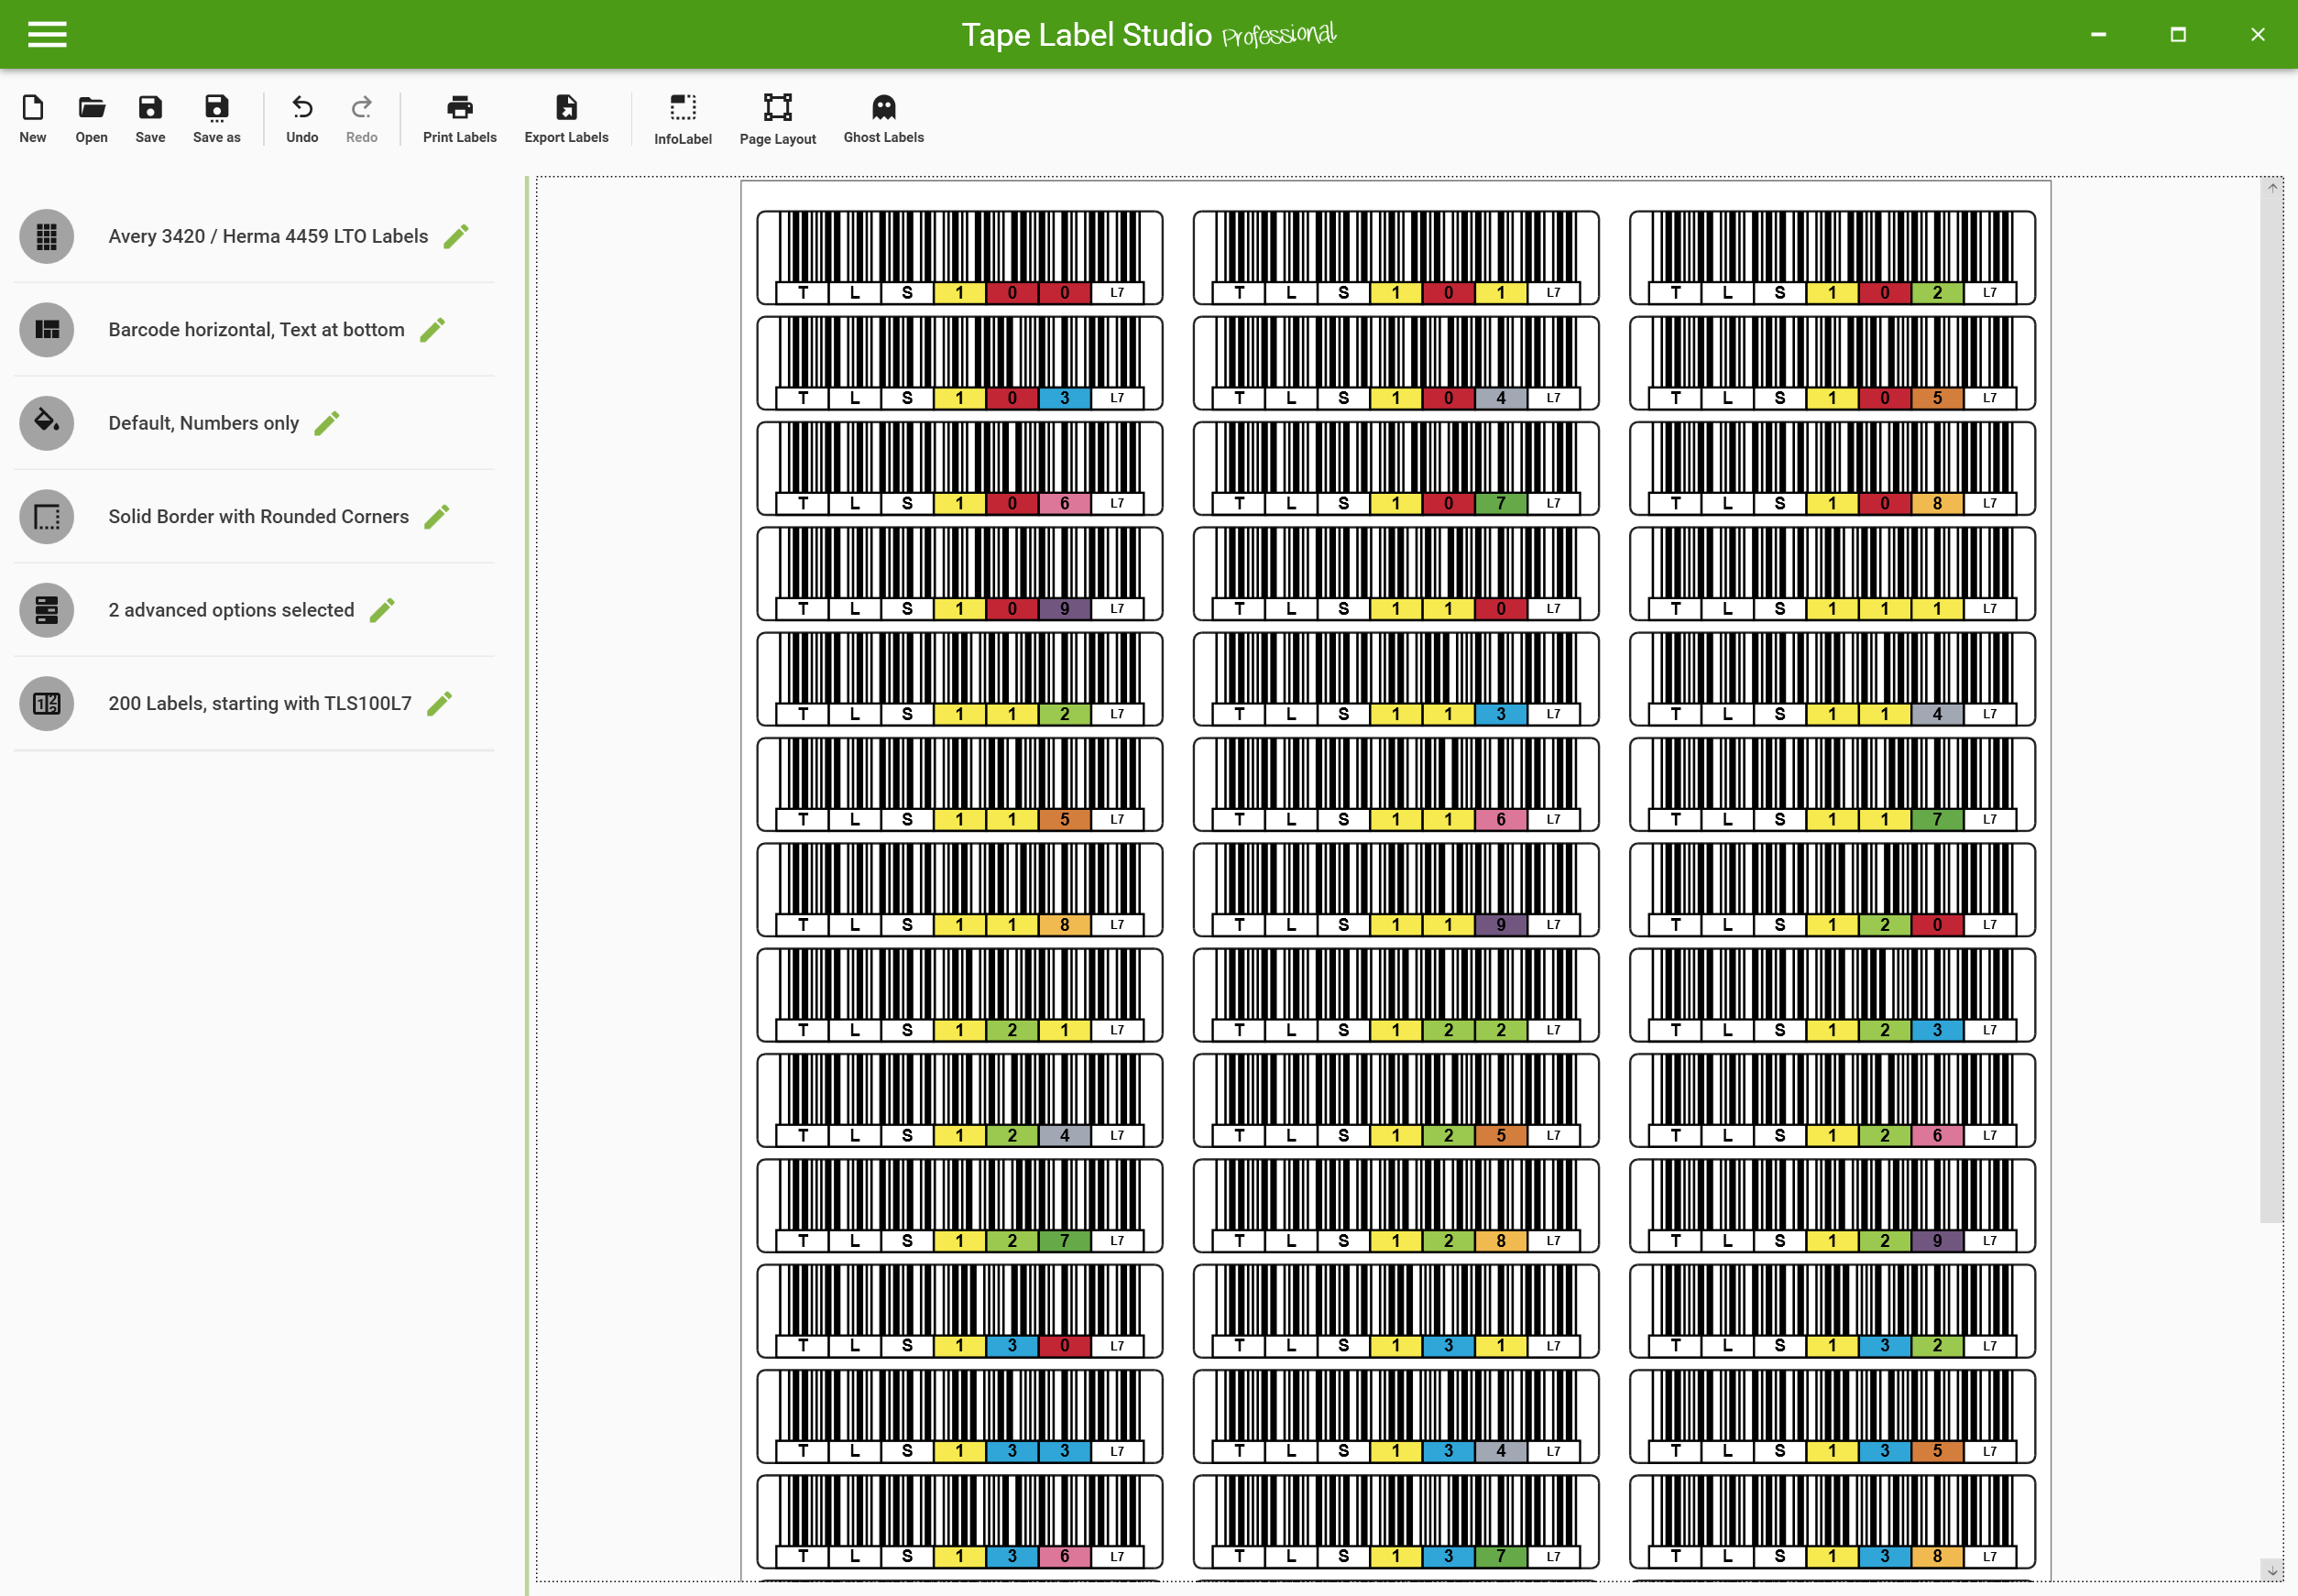Toggle Ghost Labels tool
Viewport: 2298px width, 1596px height.
[x=884, y=119]
